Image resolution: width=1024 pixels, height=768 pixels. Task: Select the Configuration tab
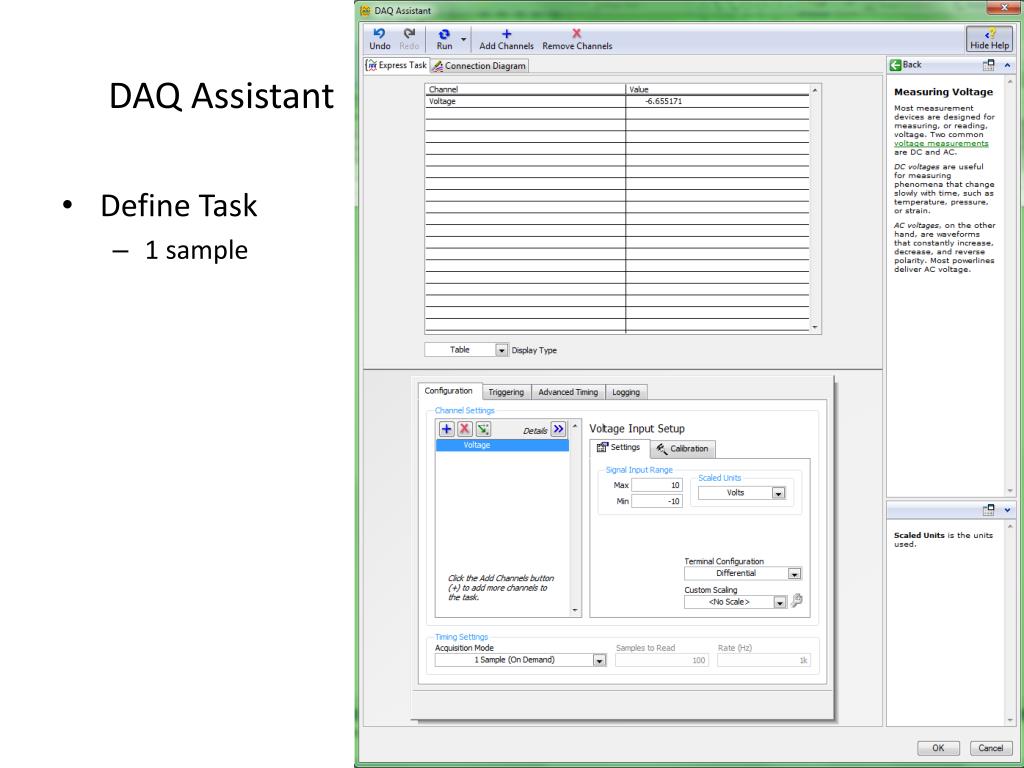pos(449,391)
